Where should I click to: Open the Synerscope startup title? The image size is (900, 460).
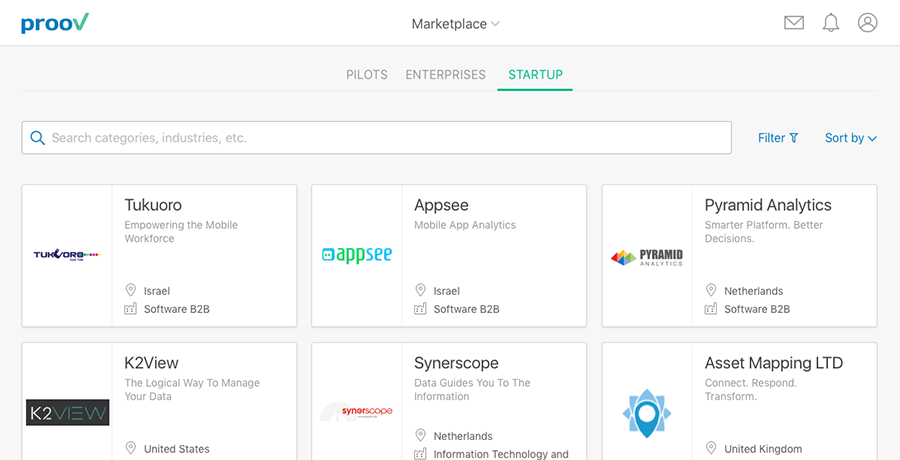click(x=456, y=363)
